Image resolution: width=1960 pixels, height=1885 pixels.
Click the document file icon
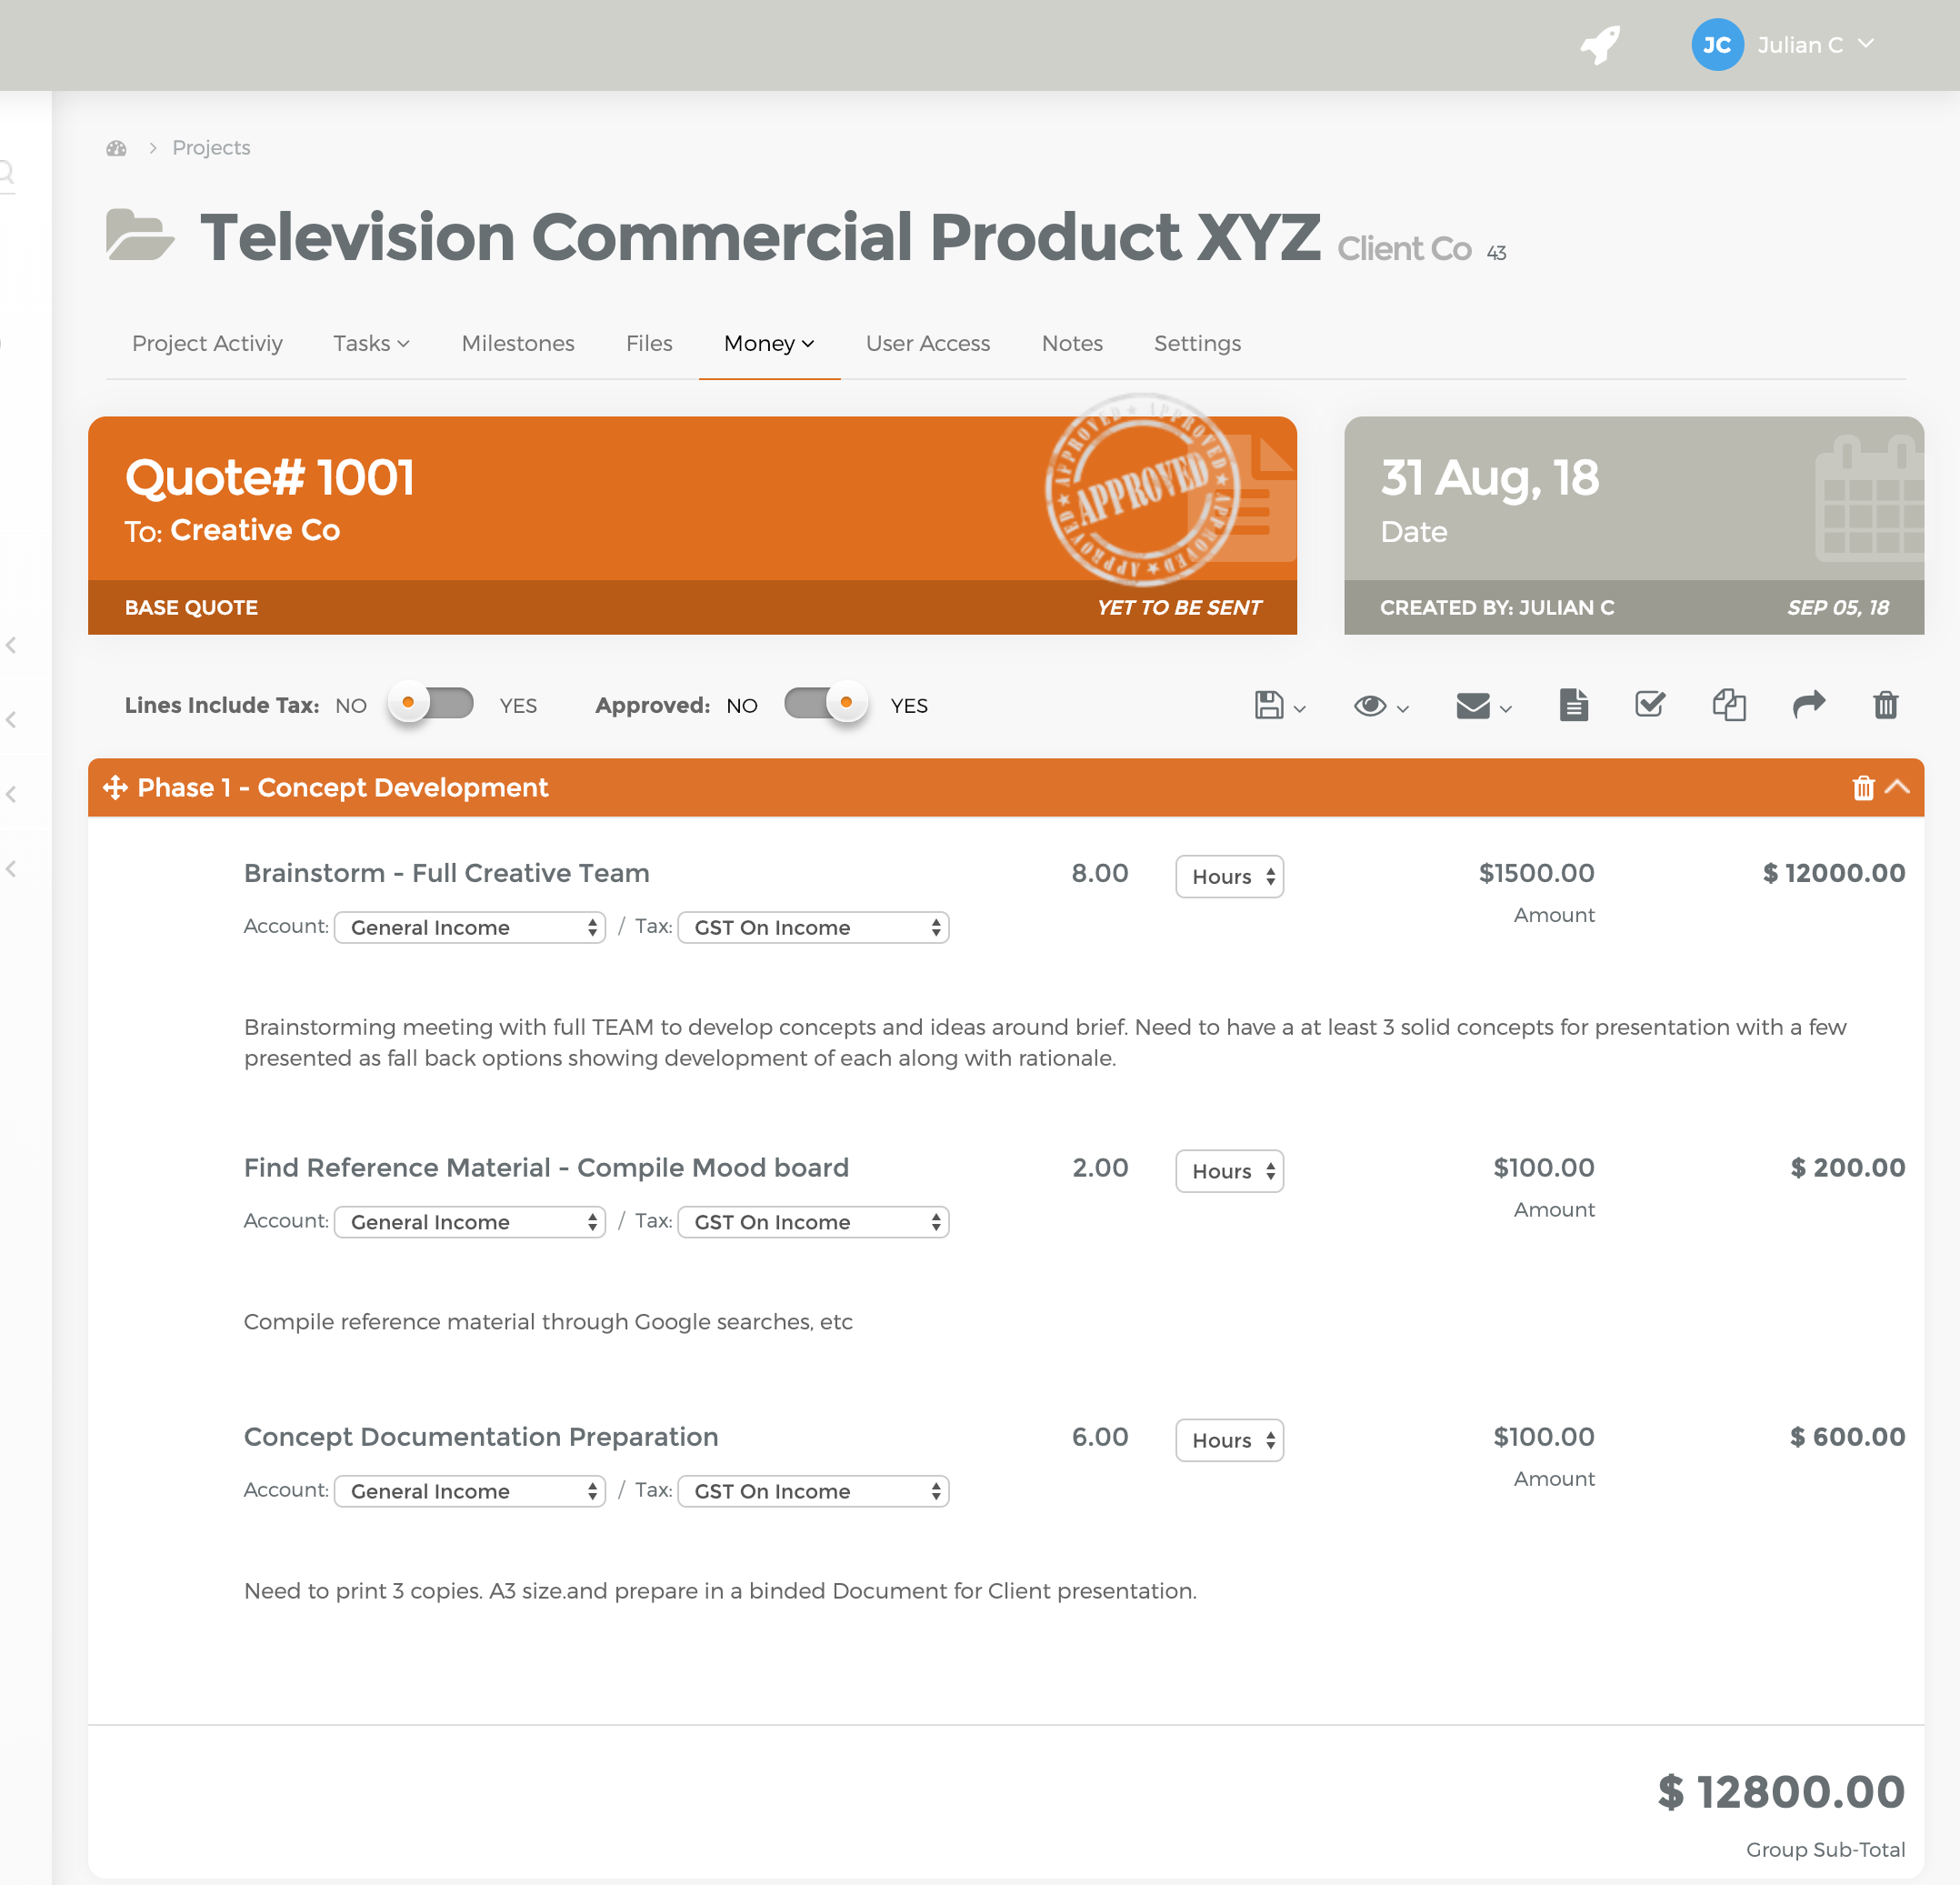click(1573, 705)
